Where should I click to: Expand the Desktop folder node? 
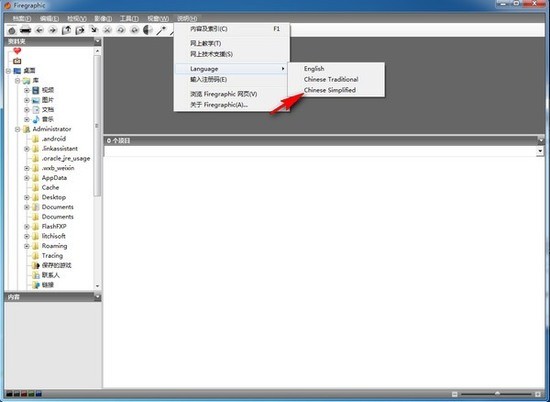tap(27, 197)
